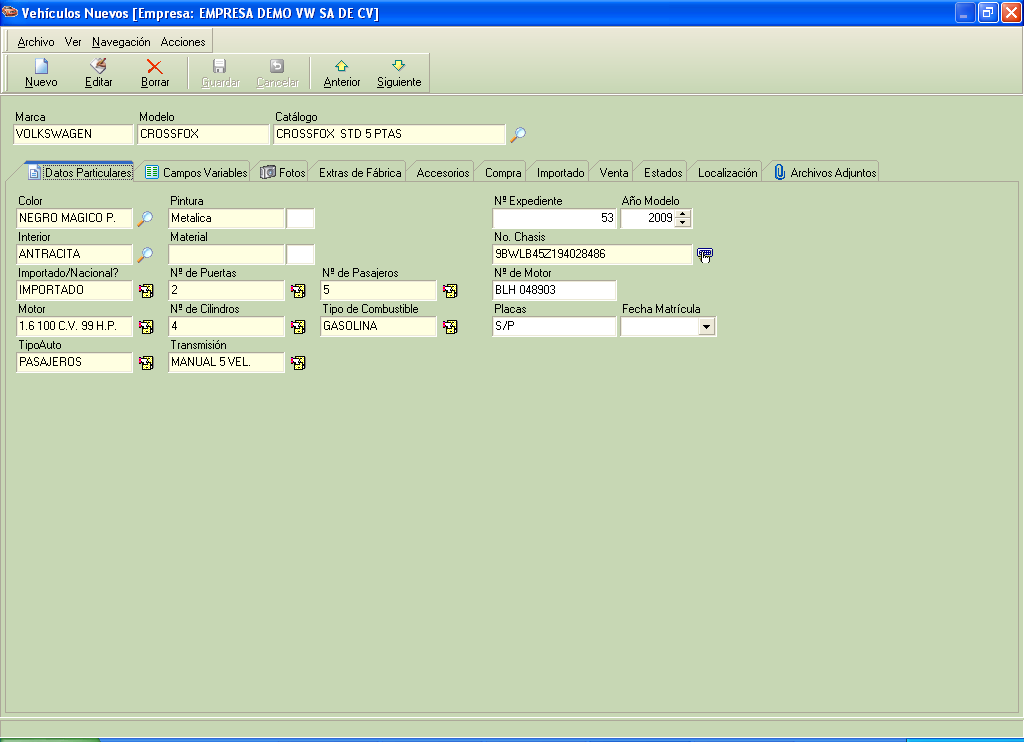
Task: Click the Nº de Puertas field 2
Action: [x=226, y=290]
